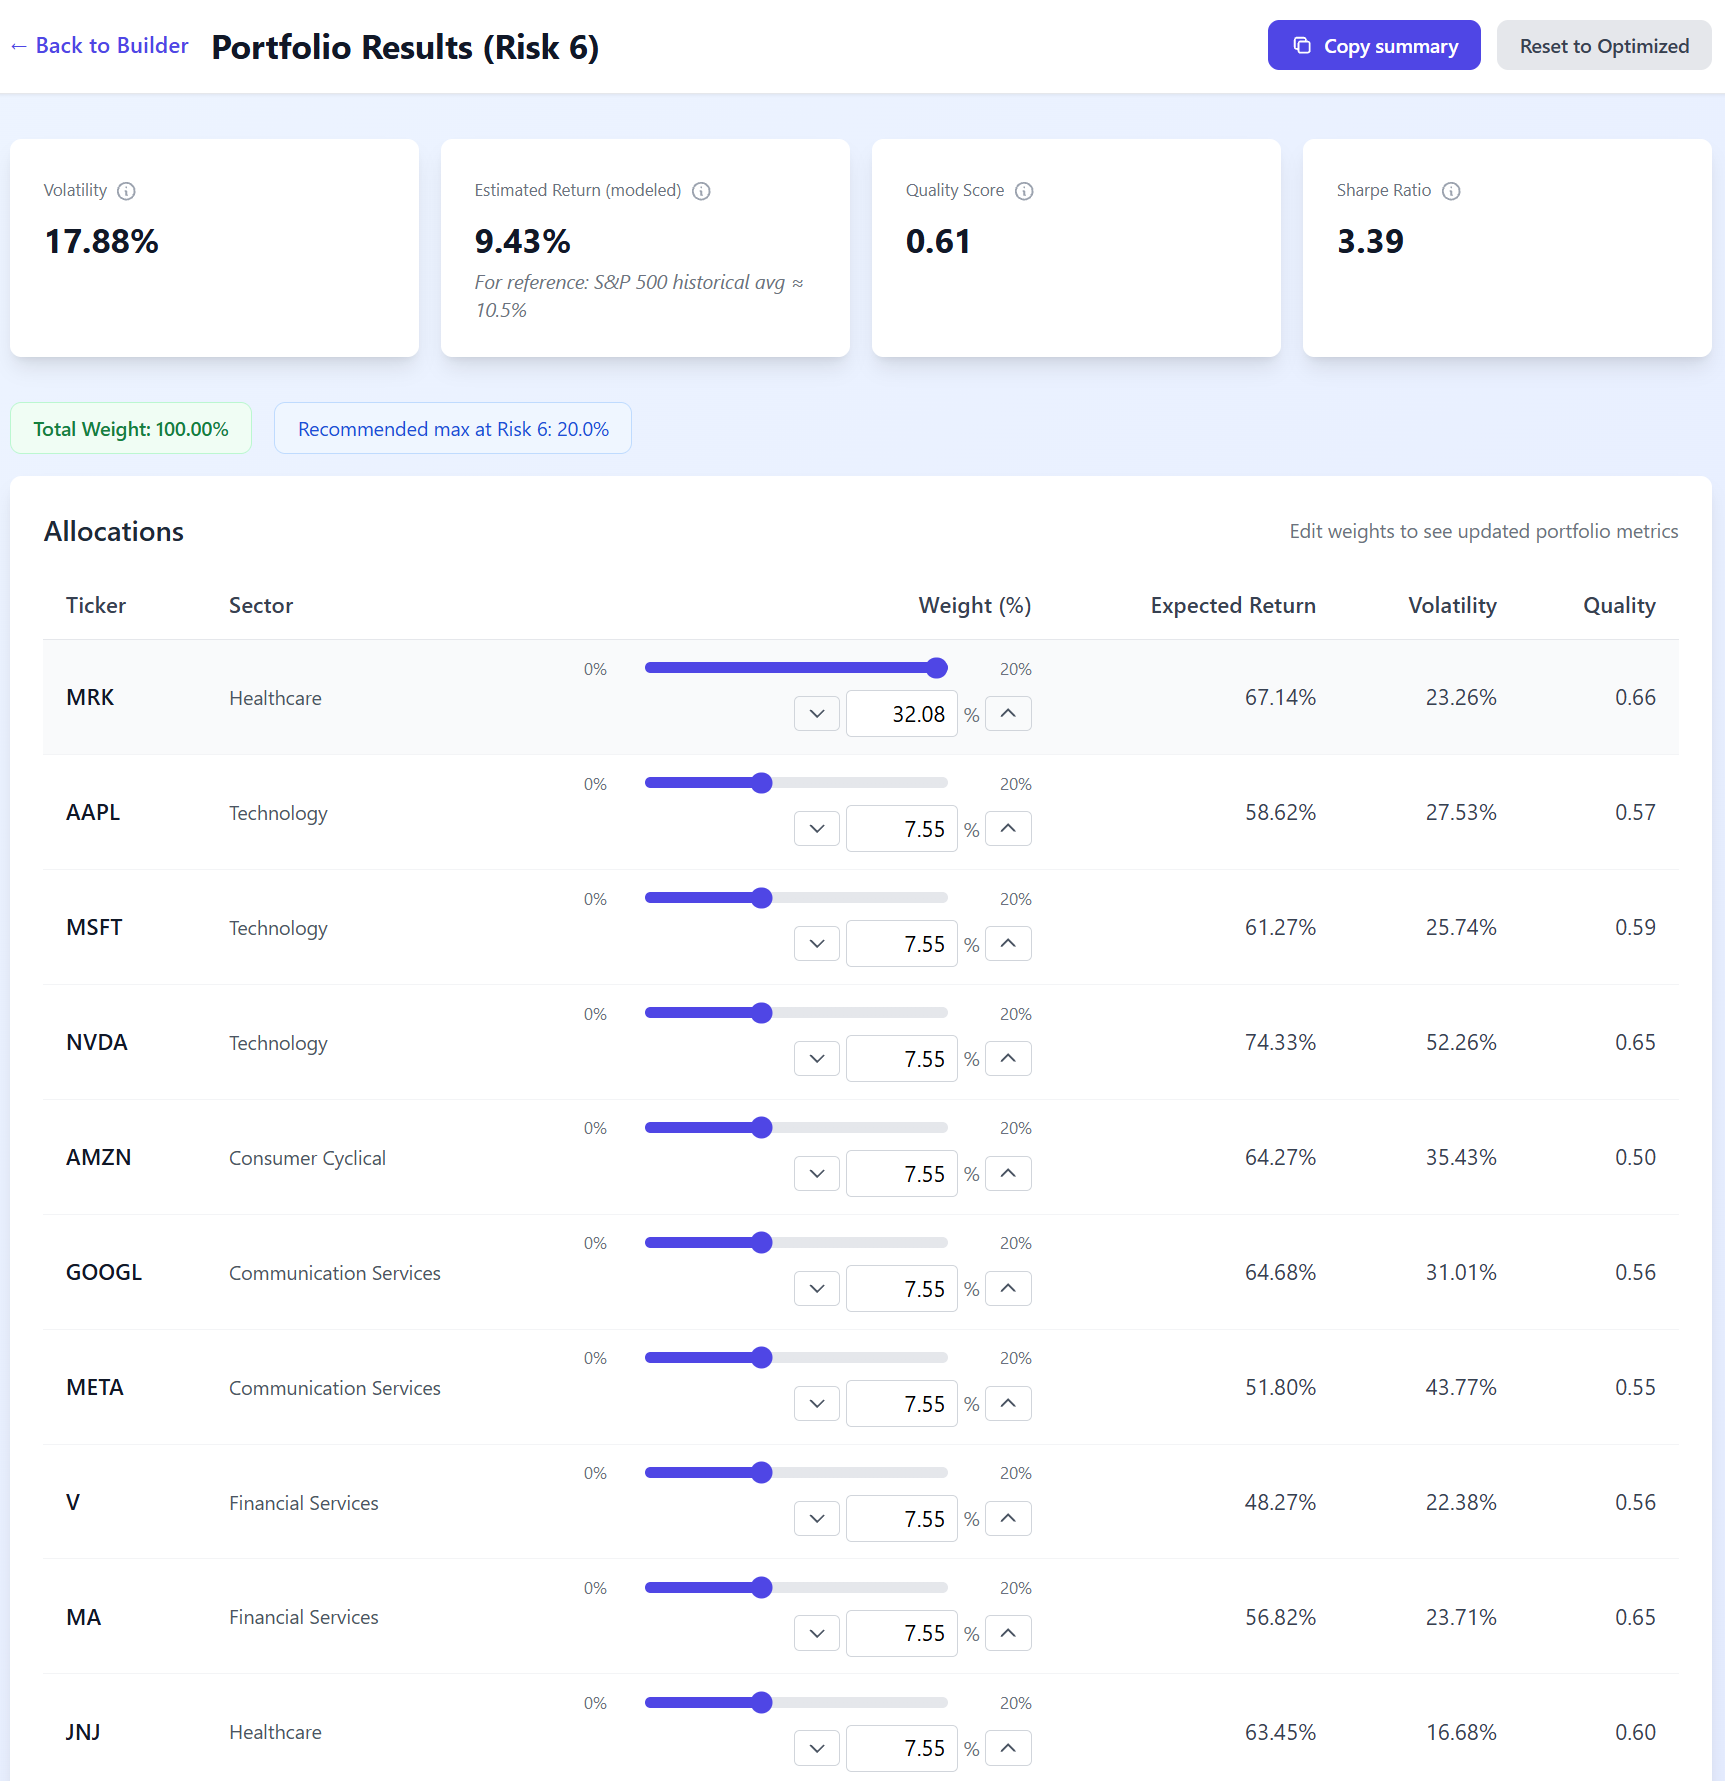
Task: Decrease META weight with the down chevron
Action: 816,1403
